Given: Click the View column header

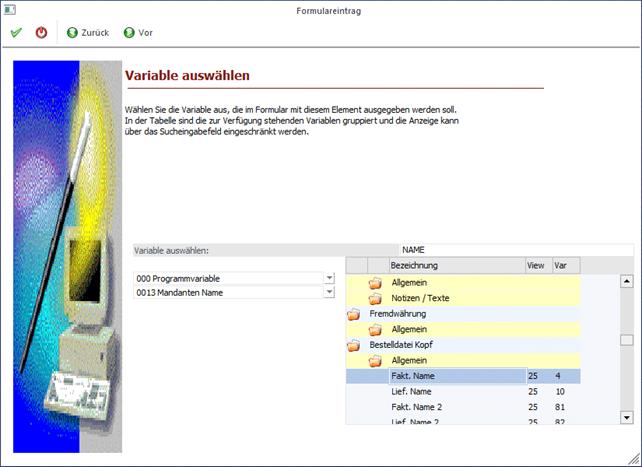Looking at the screenshot, I should (537, 265).
